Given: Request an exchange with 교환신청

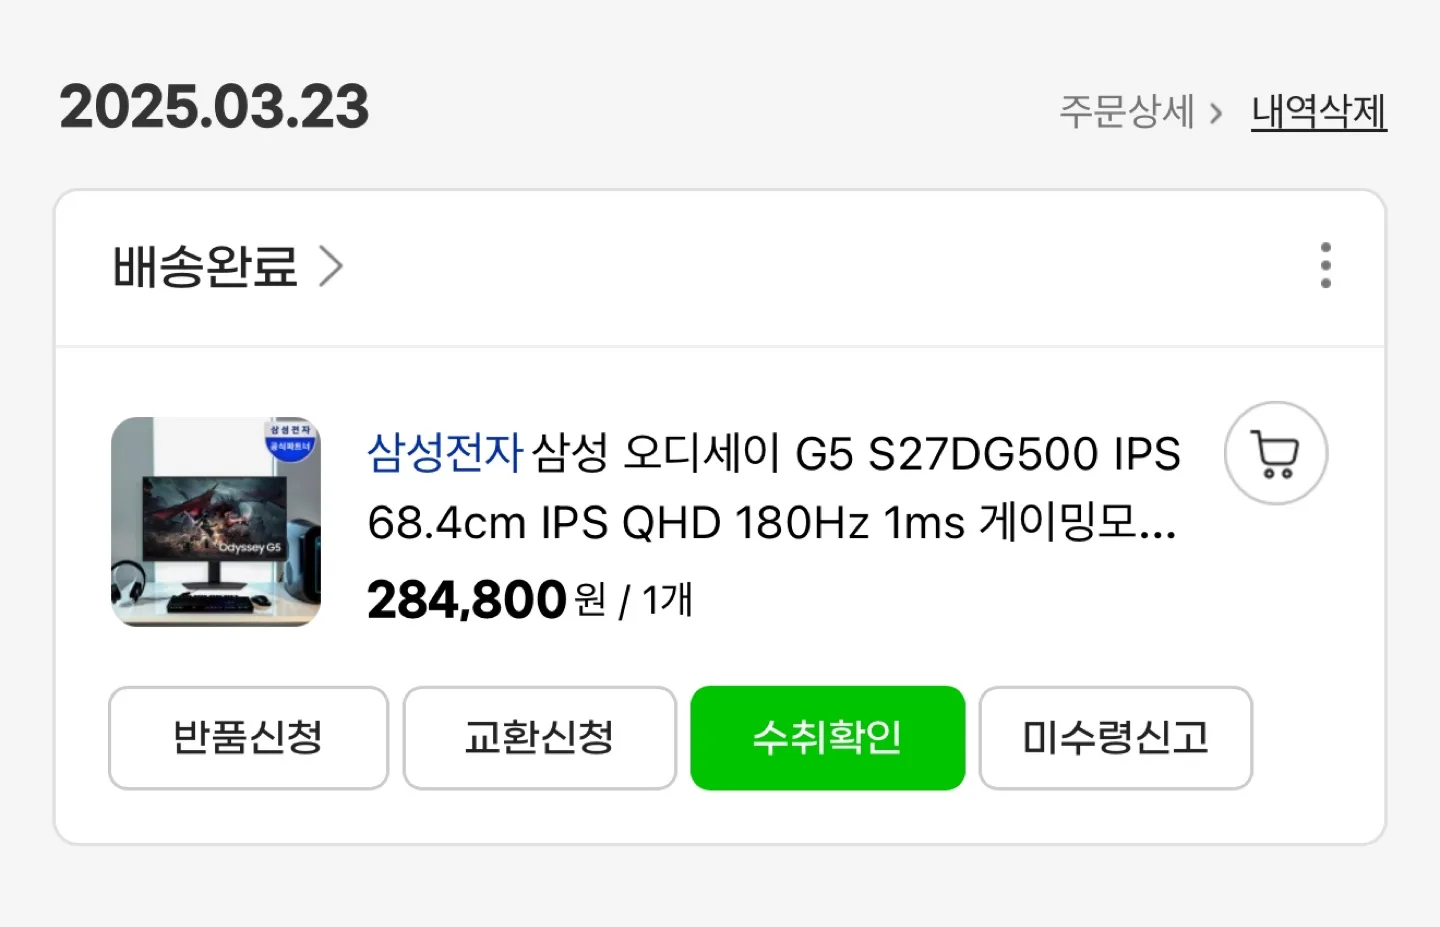Looking at the screenshot, I should point(540,738).
